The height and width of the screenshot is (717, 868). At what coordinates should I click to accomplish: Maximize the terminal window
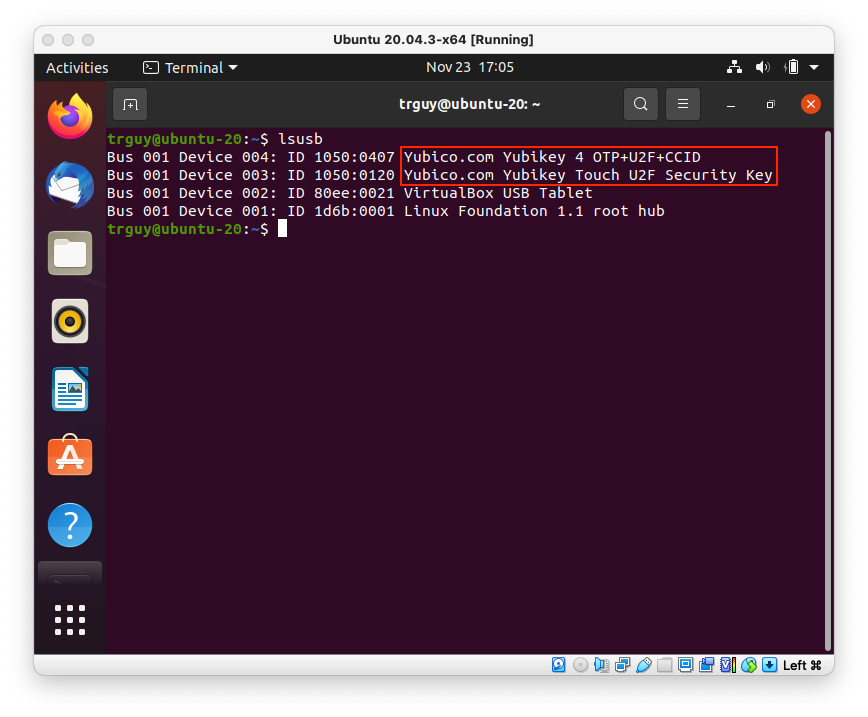point(770,104)
